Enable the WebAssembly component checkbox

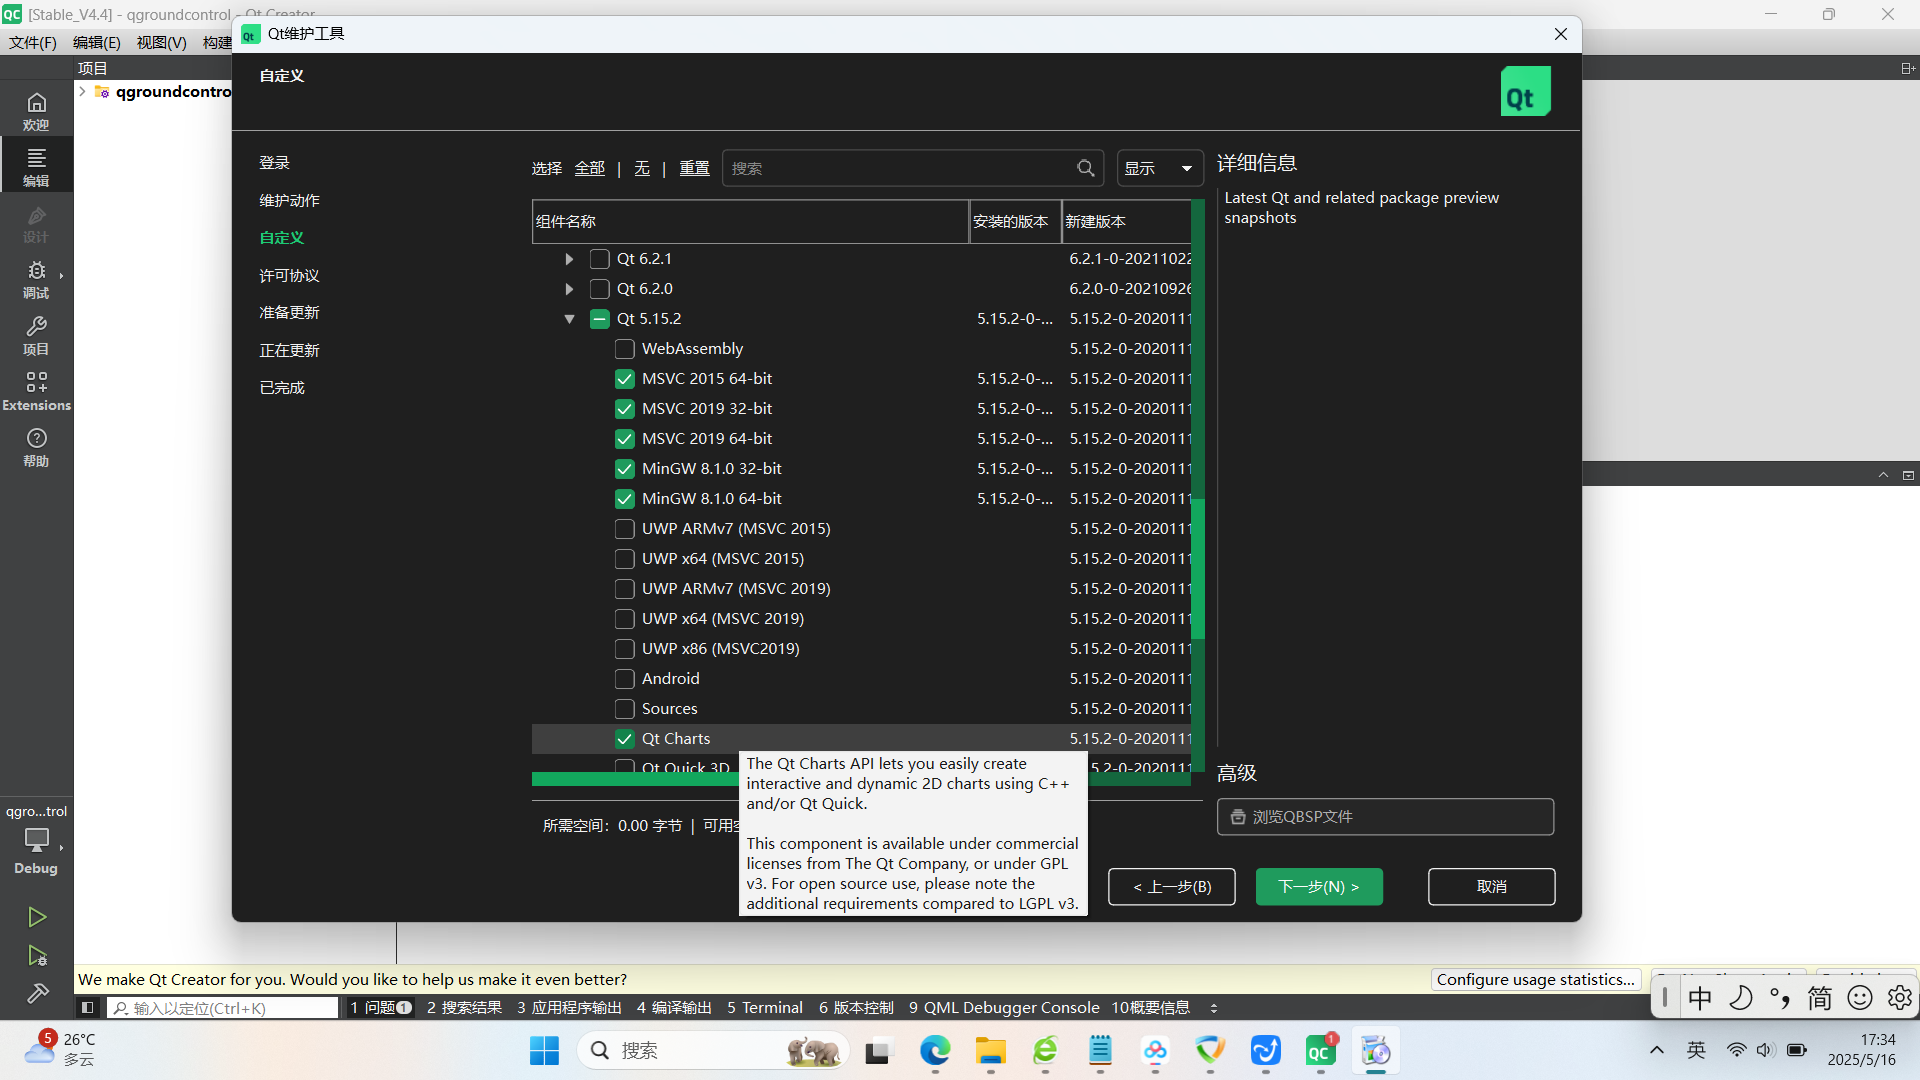[x=625, y=349]
